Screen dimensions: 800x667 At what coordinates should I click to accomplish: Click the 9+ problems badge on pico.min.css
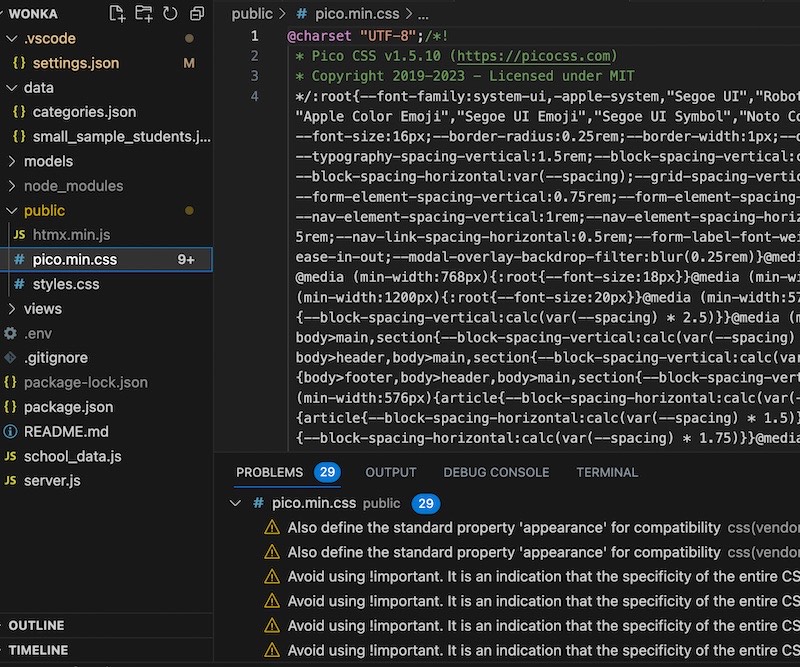tap(186, 260)
